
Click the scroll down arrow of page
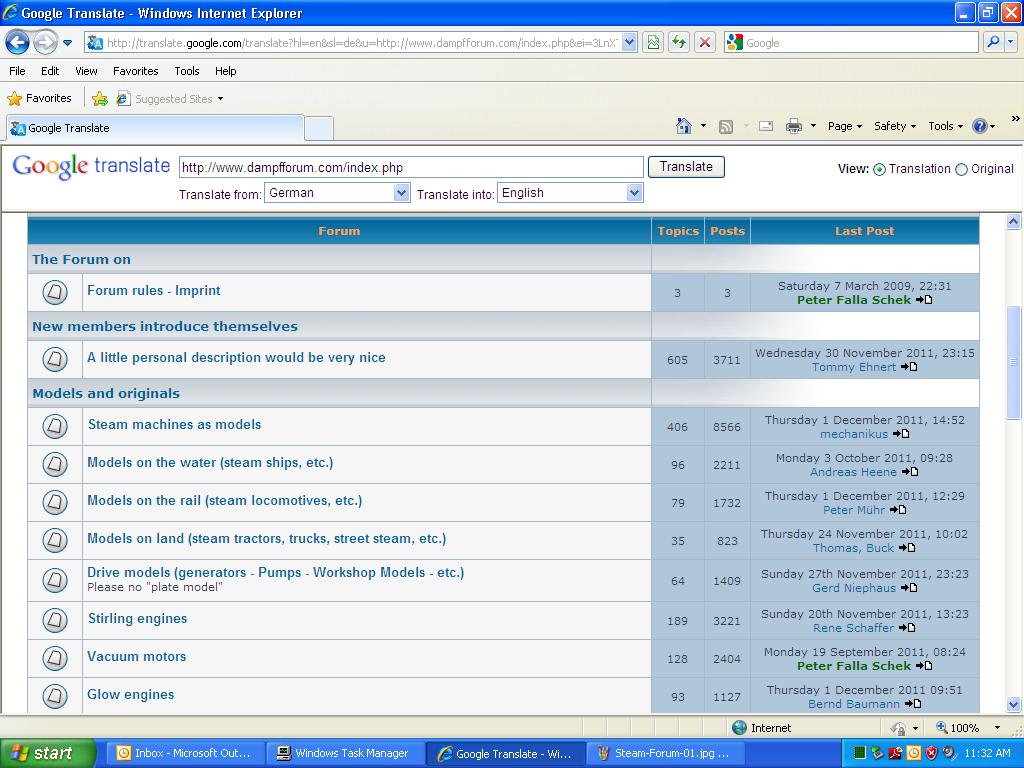click(x=1014, y=704)
